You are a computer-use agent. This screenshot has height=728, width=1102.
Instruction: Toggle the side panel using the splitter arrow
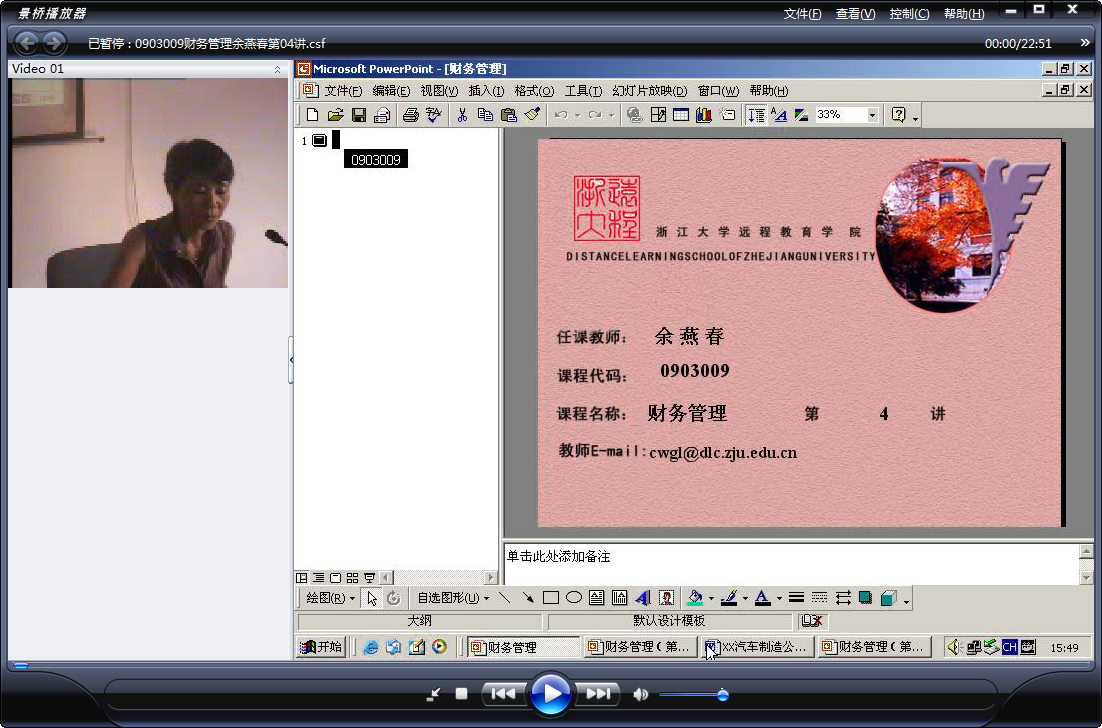[291, 360]
